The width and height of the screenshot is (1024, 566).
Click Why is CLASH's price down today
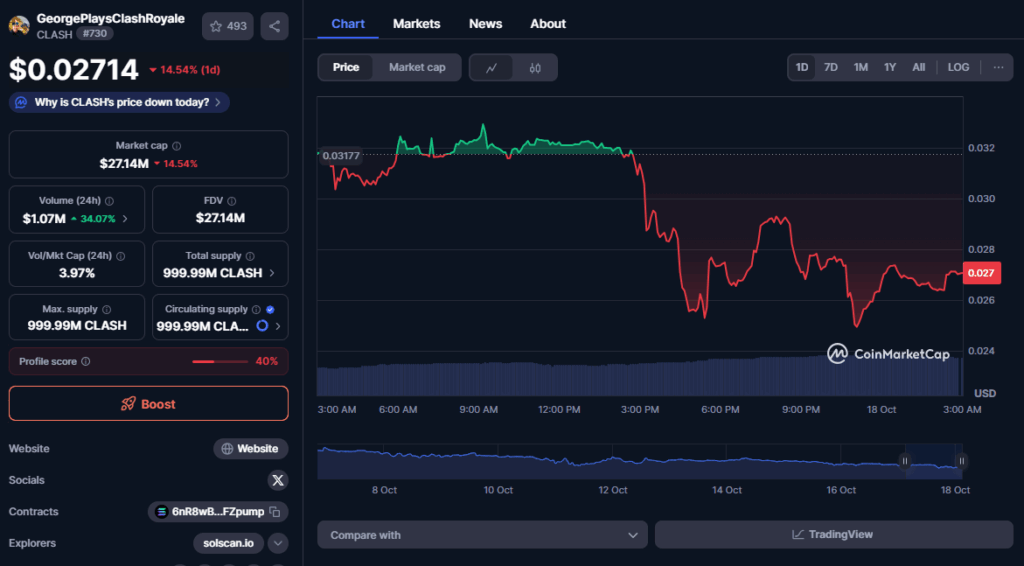click(x=120, y=102)
